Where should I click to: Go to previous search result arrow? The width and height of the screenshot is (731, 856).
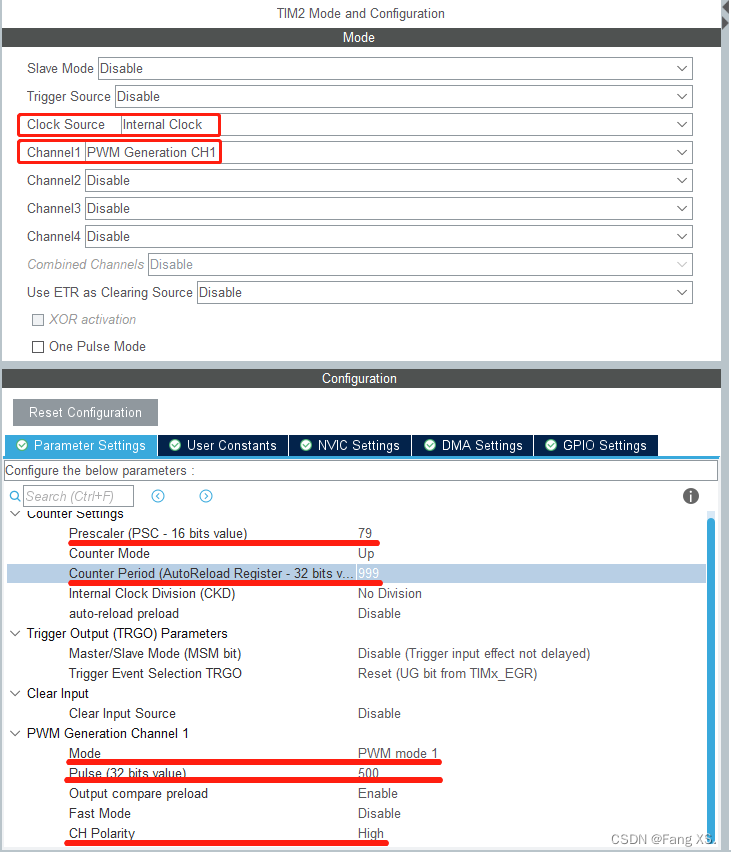[x=158, y=496]
